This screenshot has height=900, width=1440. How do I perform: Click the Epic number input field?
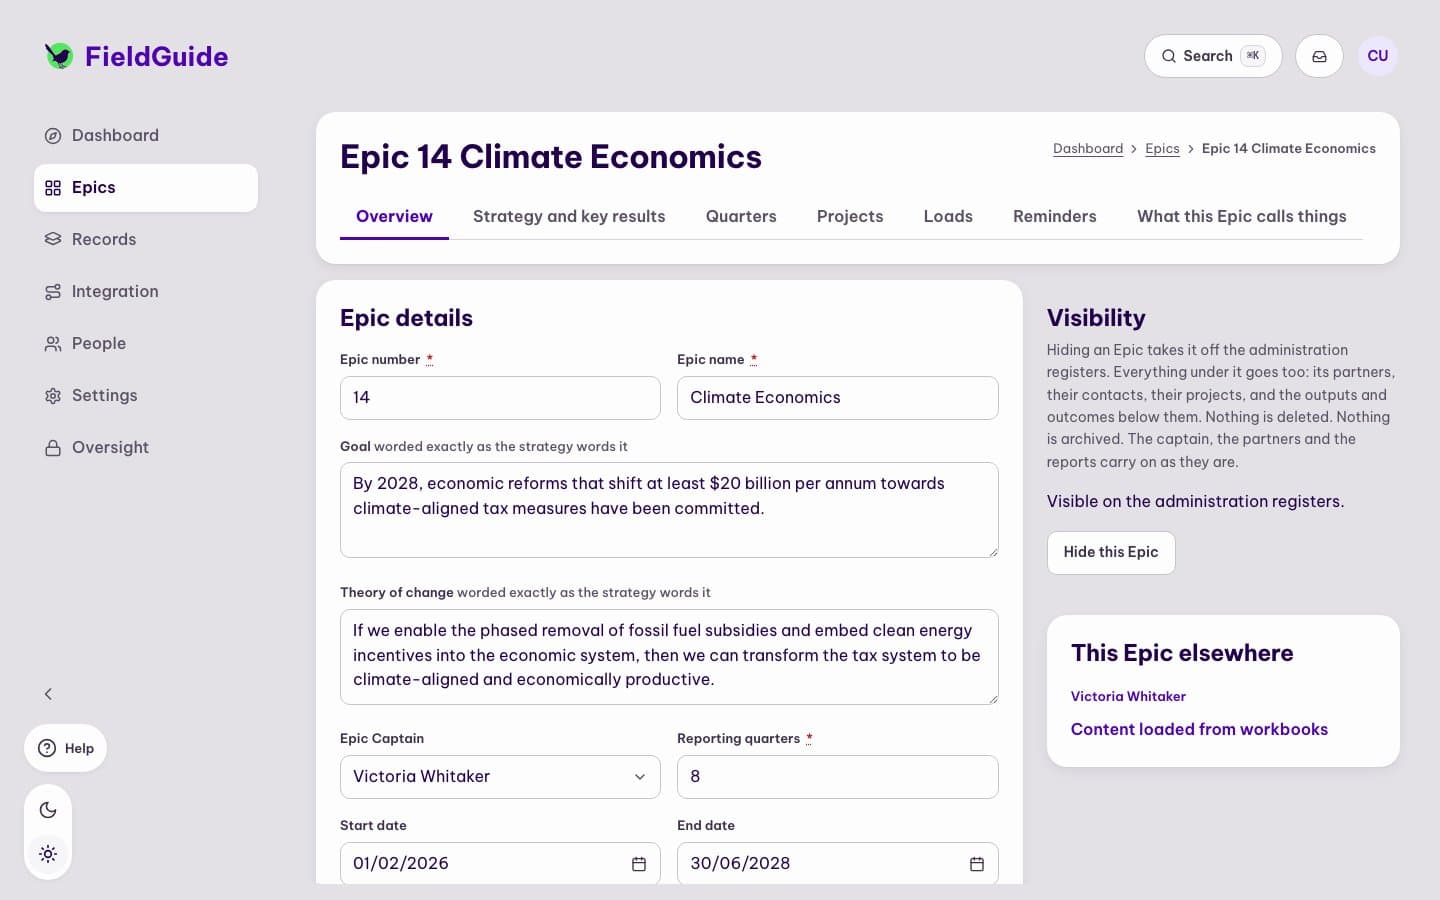[500, 398]
